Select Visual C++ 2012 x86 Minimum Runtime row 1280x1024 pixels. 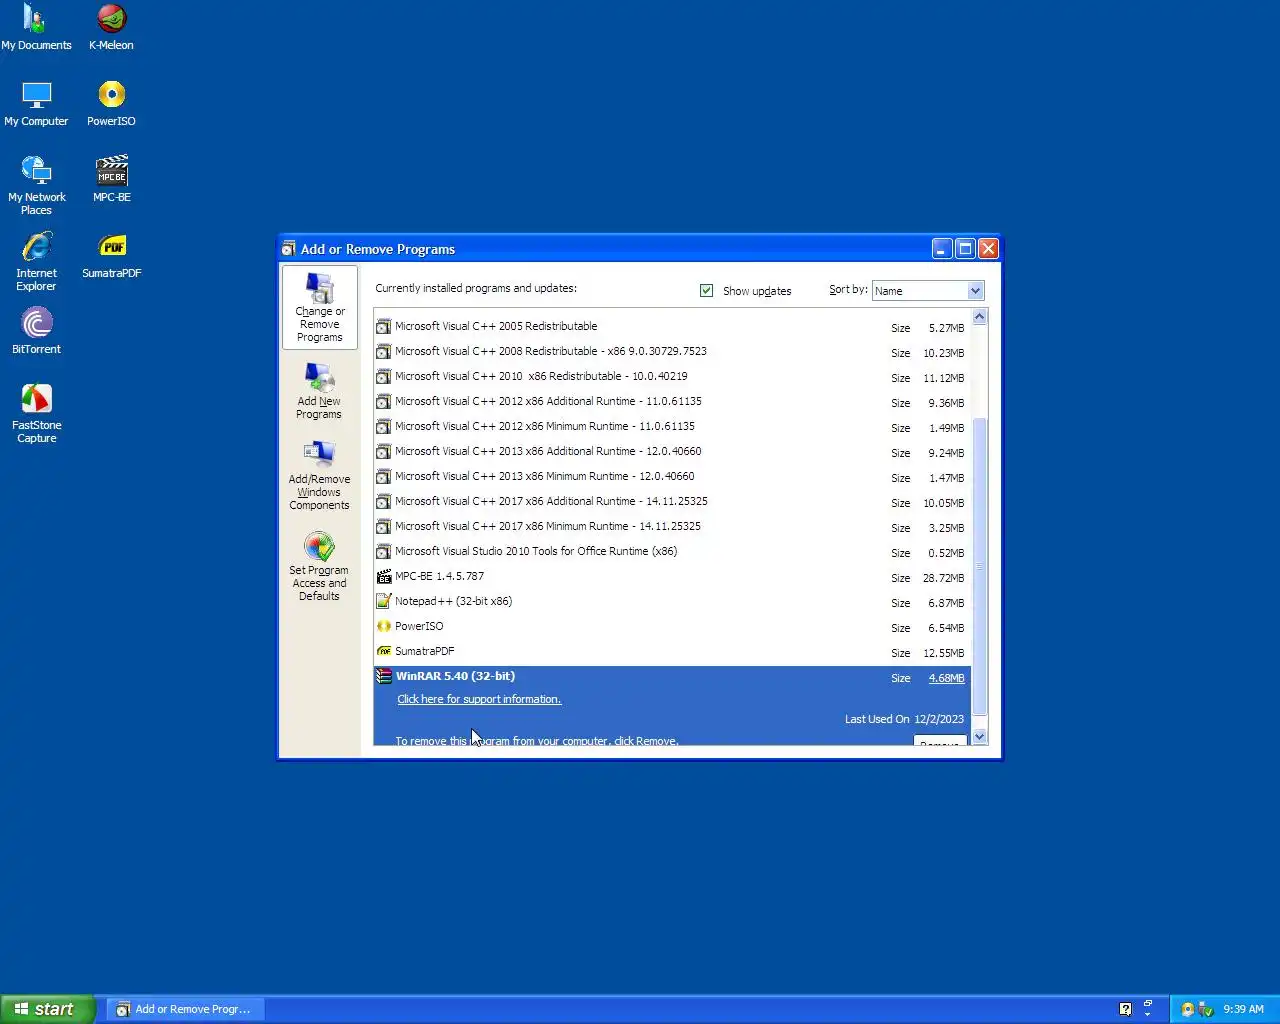(671, 426)
